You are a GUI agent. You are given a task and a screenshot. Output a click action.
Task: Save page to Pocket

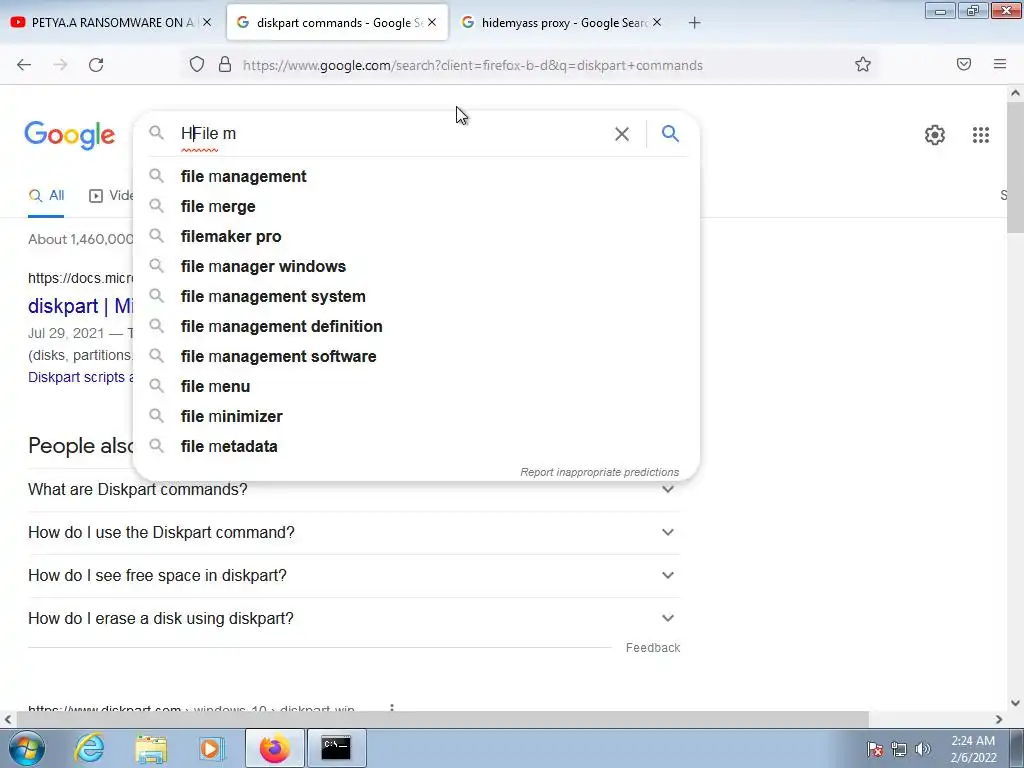[964, 65]
